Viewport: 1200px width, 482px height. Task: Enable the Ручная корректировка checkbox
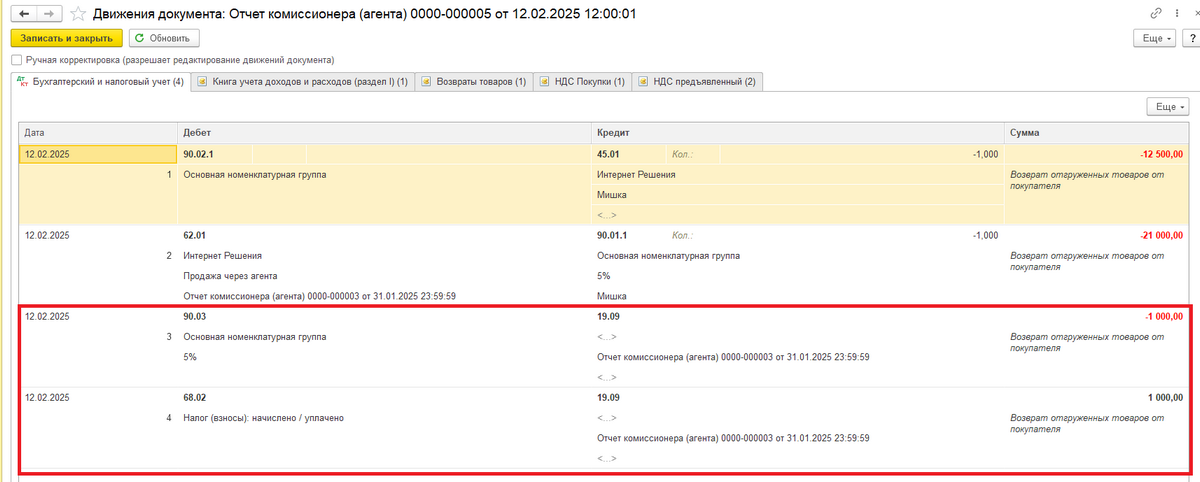[x=16, y=60]
